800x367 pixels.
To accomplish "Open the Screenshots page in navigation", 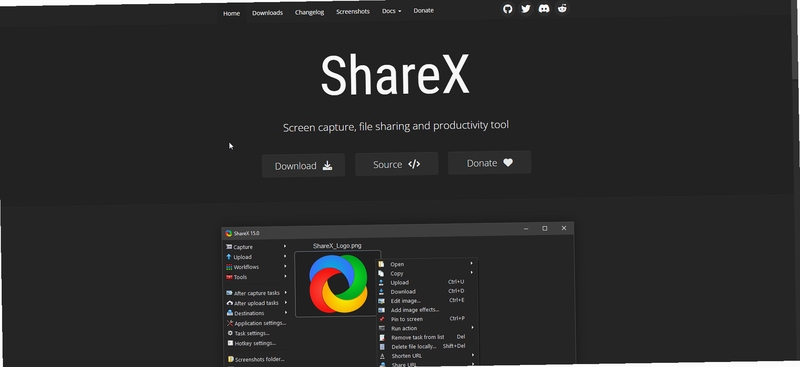I will [353, 12].
